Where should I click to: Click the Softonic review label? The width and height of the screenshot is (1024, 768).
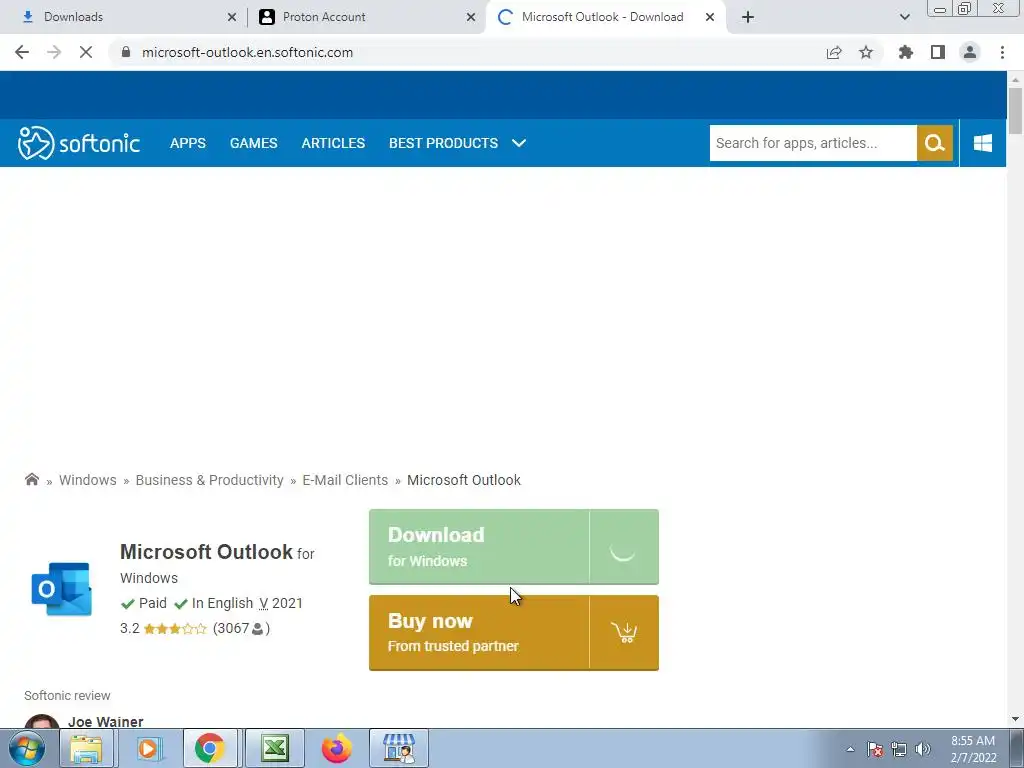click(67, 696)
